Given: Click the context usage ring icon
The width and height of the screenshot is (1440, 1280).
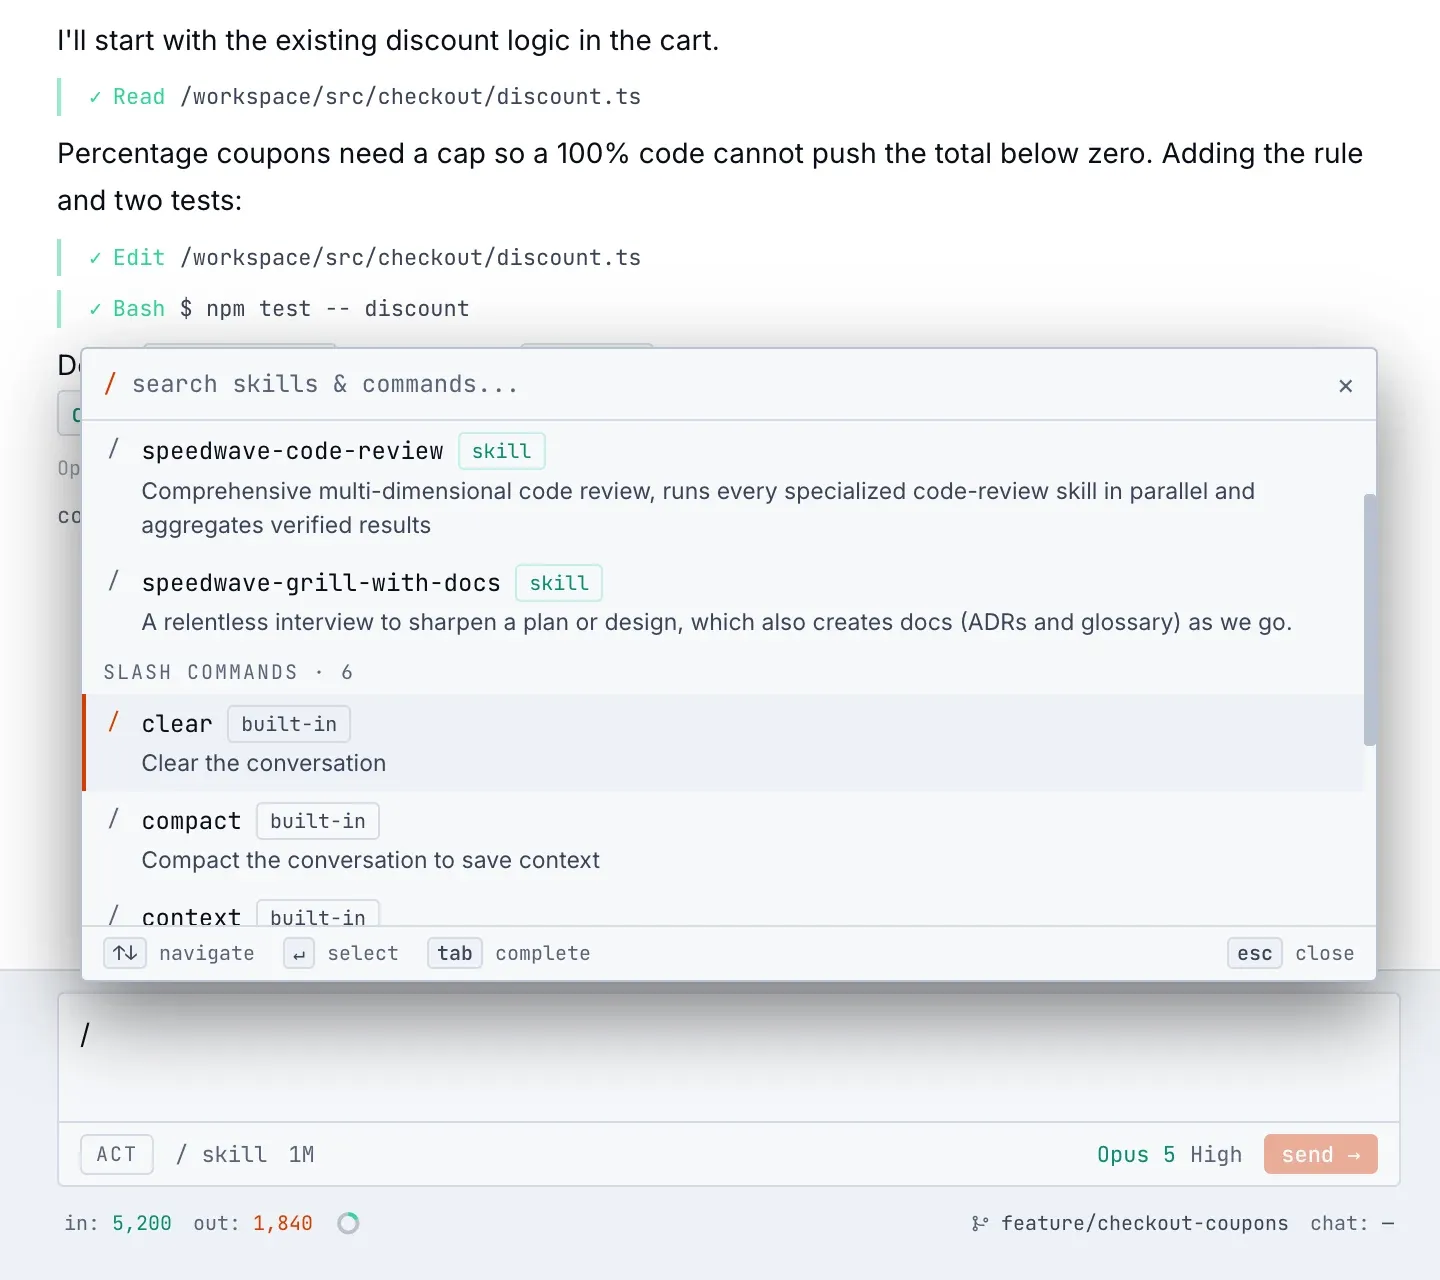Looking at the screenshot, I should pyautogui.click(x=348, y=1223).
